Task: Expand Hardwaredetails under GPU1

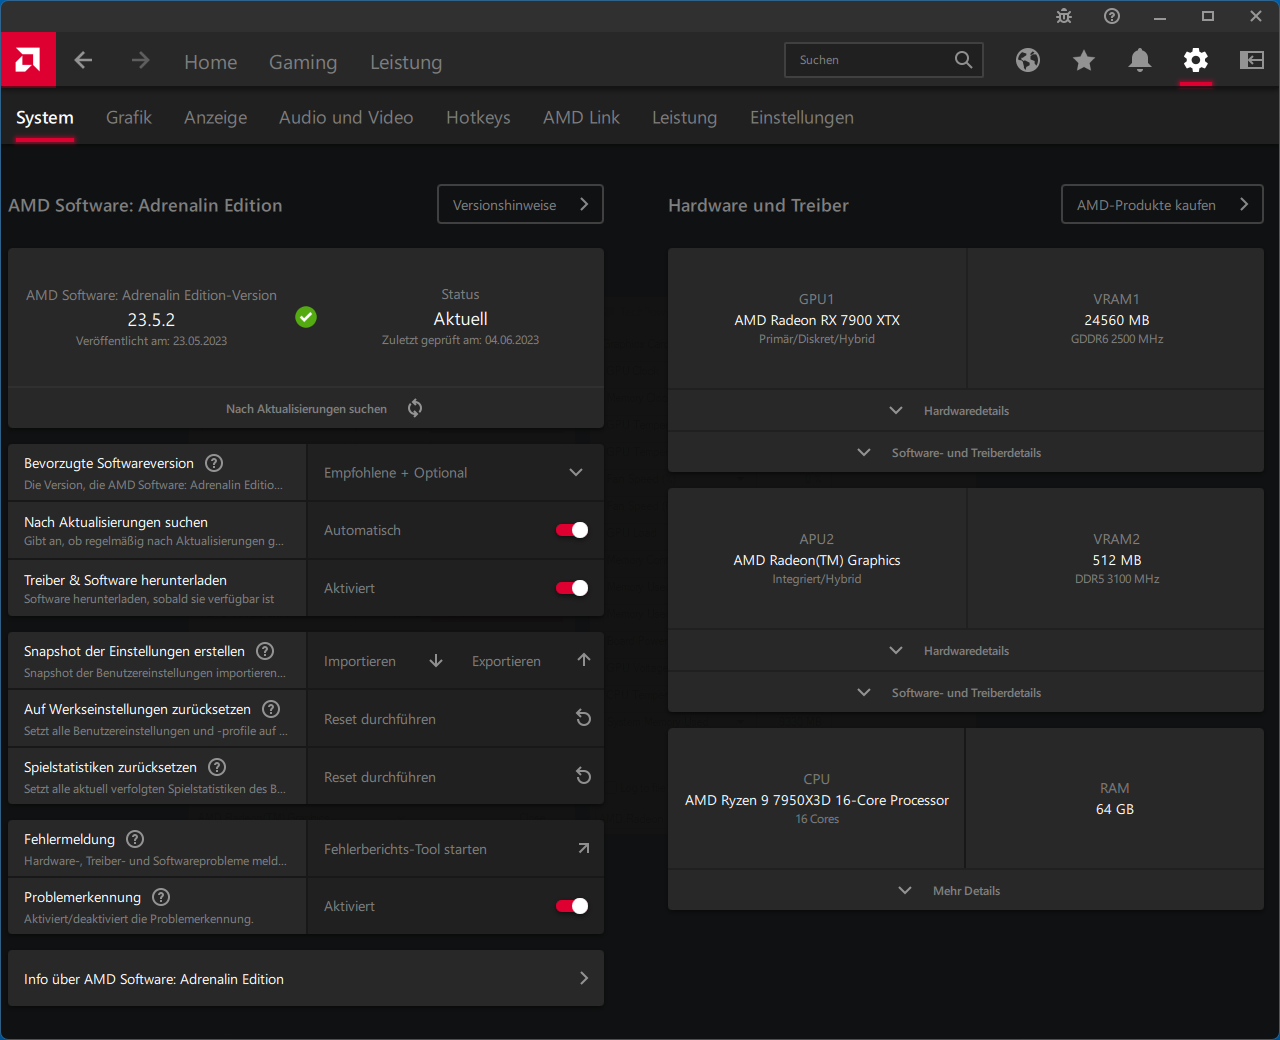Action: tap(966, 411)
